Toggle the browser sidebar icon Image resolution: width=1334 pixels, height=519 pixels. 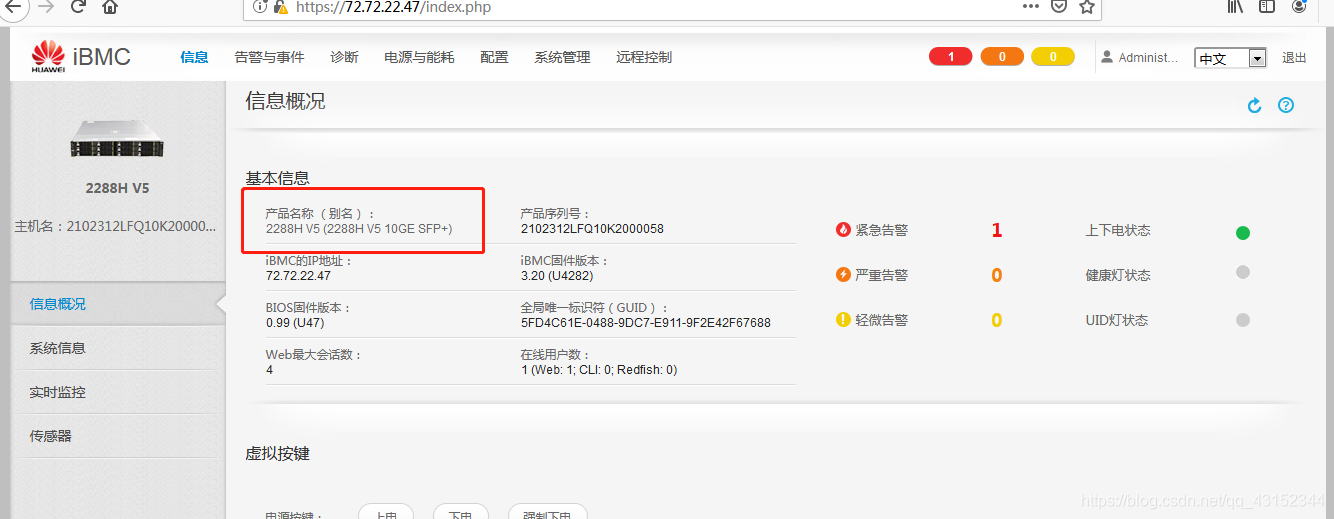pos(1267,7)
